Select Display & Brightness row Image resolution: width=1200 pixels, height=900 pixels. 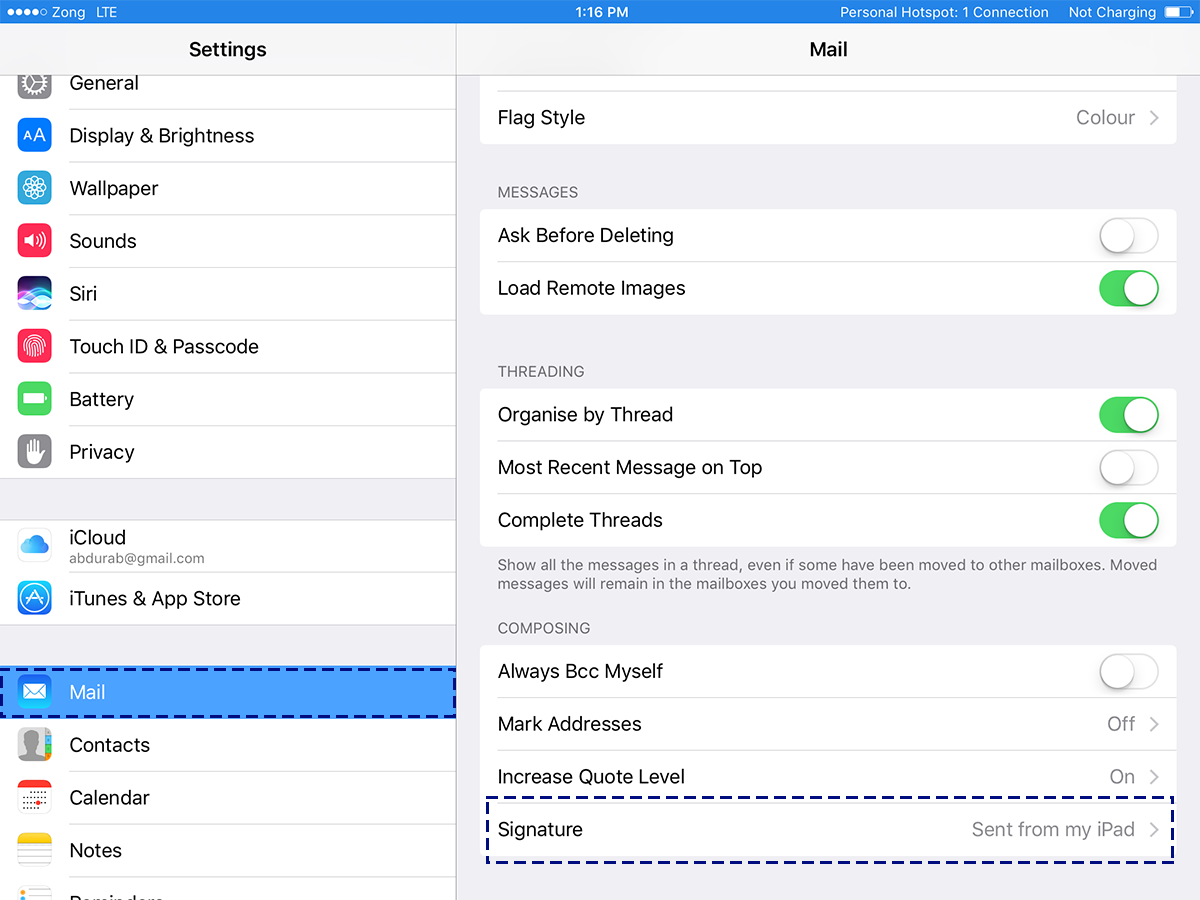tap(228, 136)
